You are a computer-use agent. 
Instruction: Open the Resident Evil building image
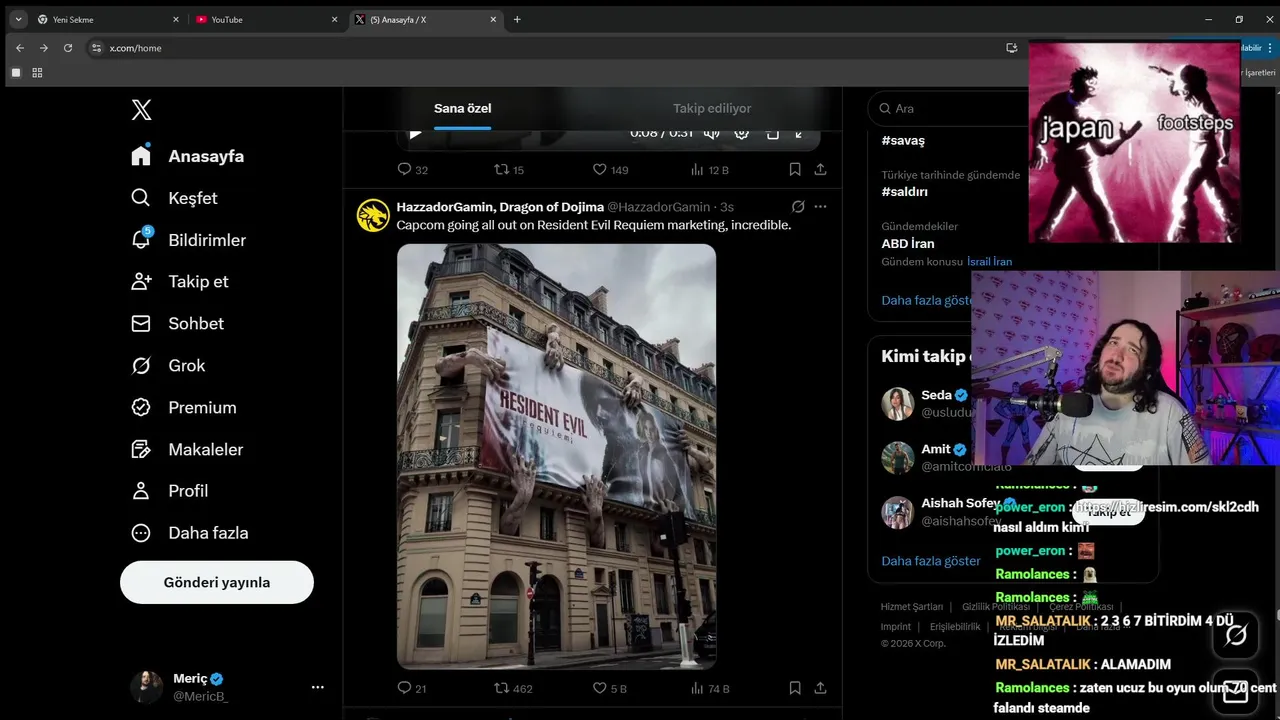556,456
